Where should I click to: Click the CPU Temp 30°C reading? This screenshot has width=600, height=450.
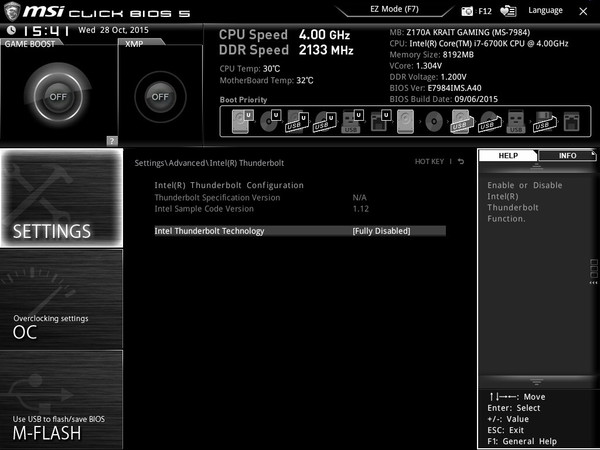[x=250, y=68]
